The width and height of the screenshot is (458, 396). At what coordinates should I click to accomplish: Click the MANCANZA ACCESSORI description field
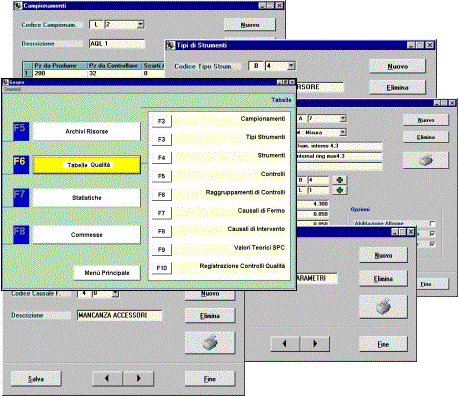point(120,315)
